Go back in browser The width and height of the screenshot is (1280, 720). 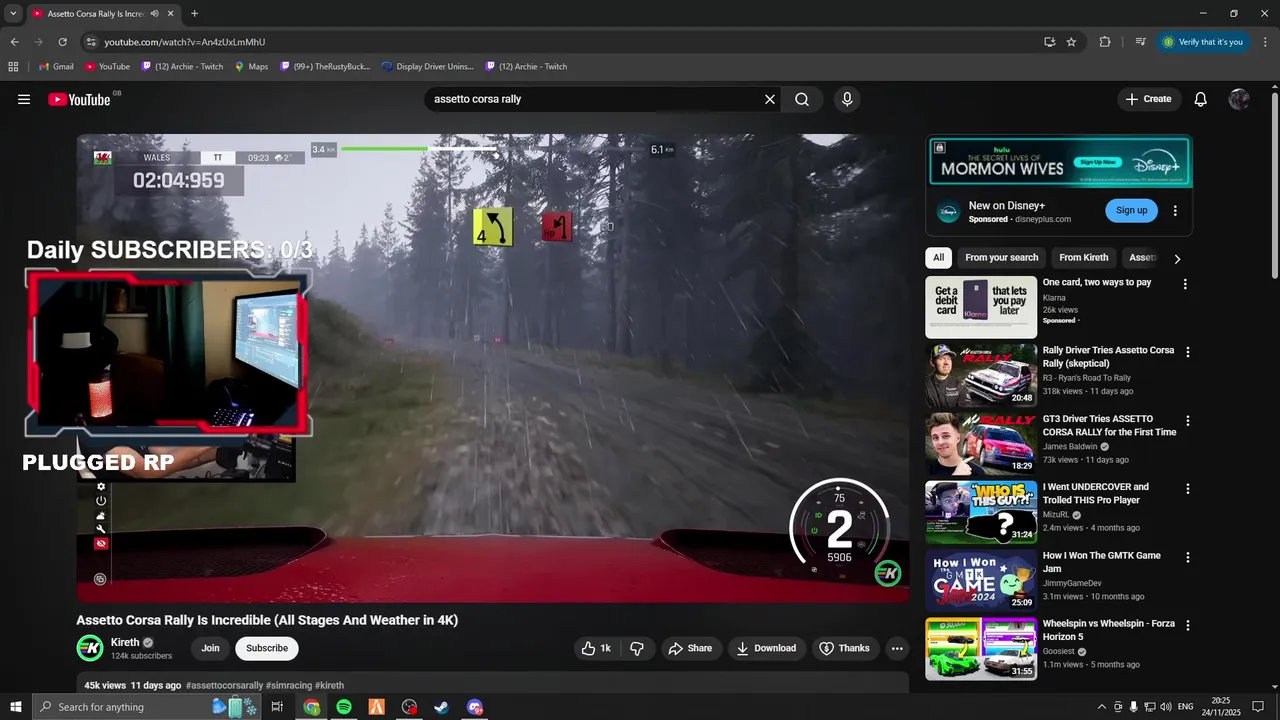(14, 42)
